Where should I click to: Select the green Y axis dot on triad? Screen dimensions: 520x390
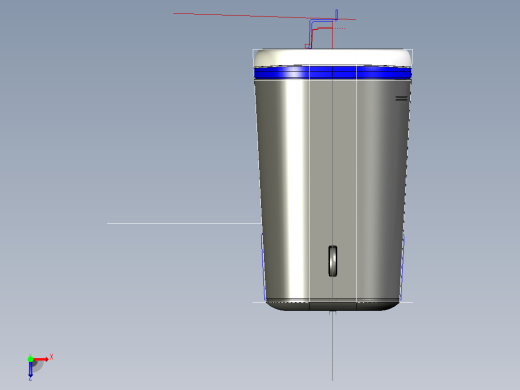click(x=30, y=359)
